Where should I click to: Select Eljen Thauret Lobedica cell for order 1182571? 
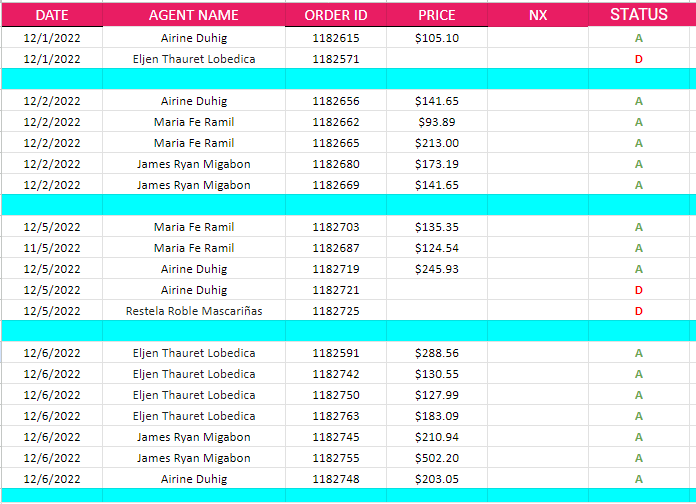[193, 59]
